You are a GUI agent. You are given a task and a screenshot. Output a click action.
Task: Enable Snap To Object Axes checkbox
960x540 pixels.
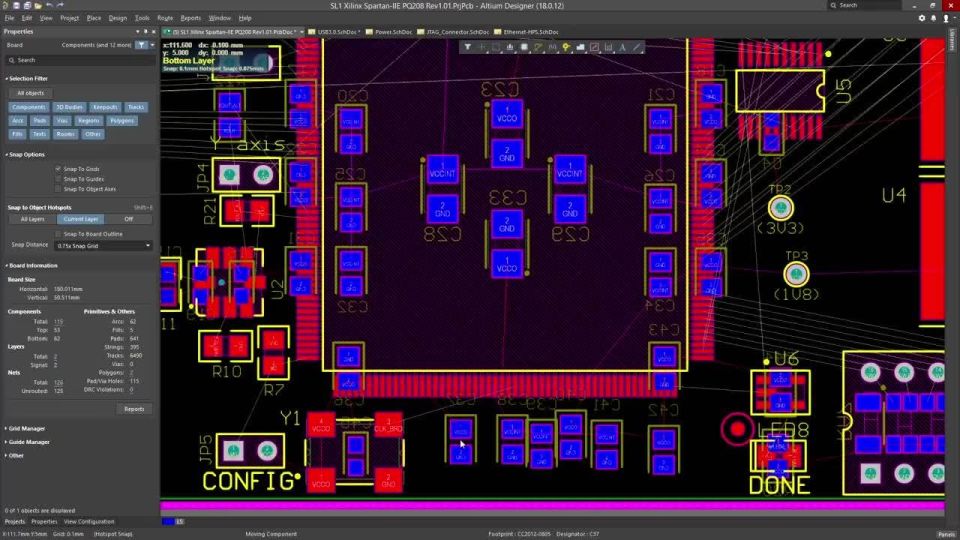[x=58, y=189]
